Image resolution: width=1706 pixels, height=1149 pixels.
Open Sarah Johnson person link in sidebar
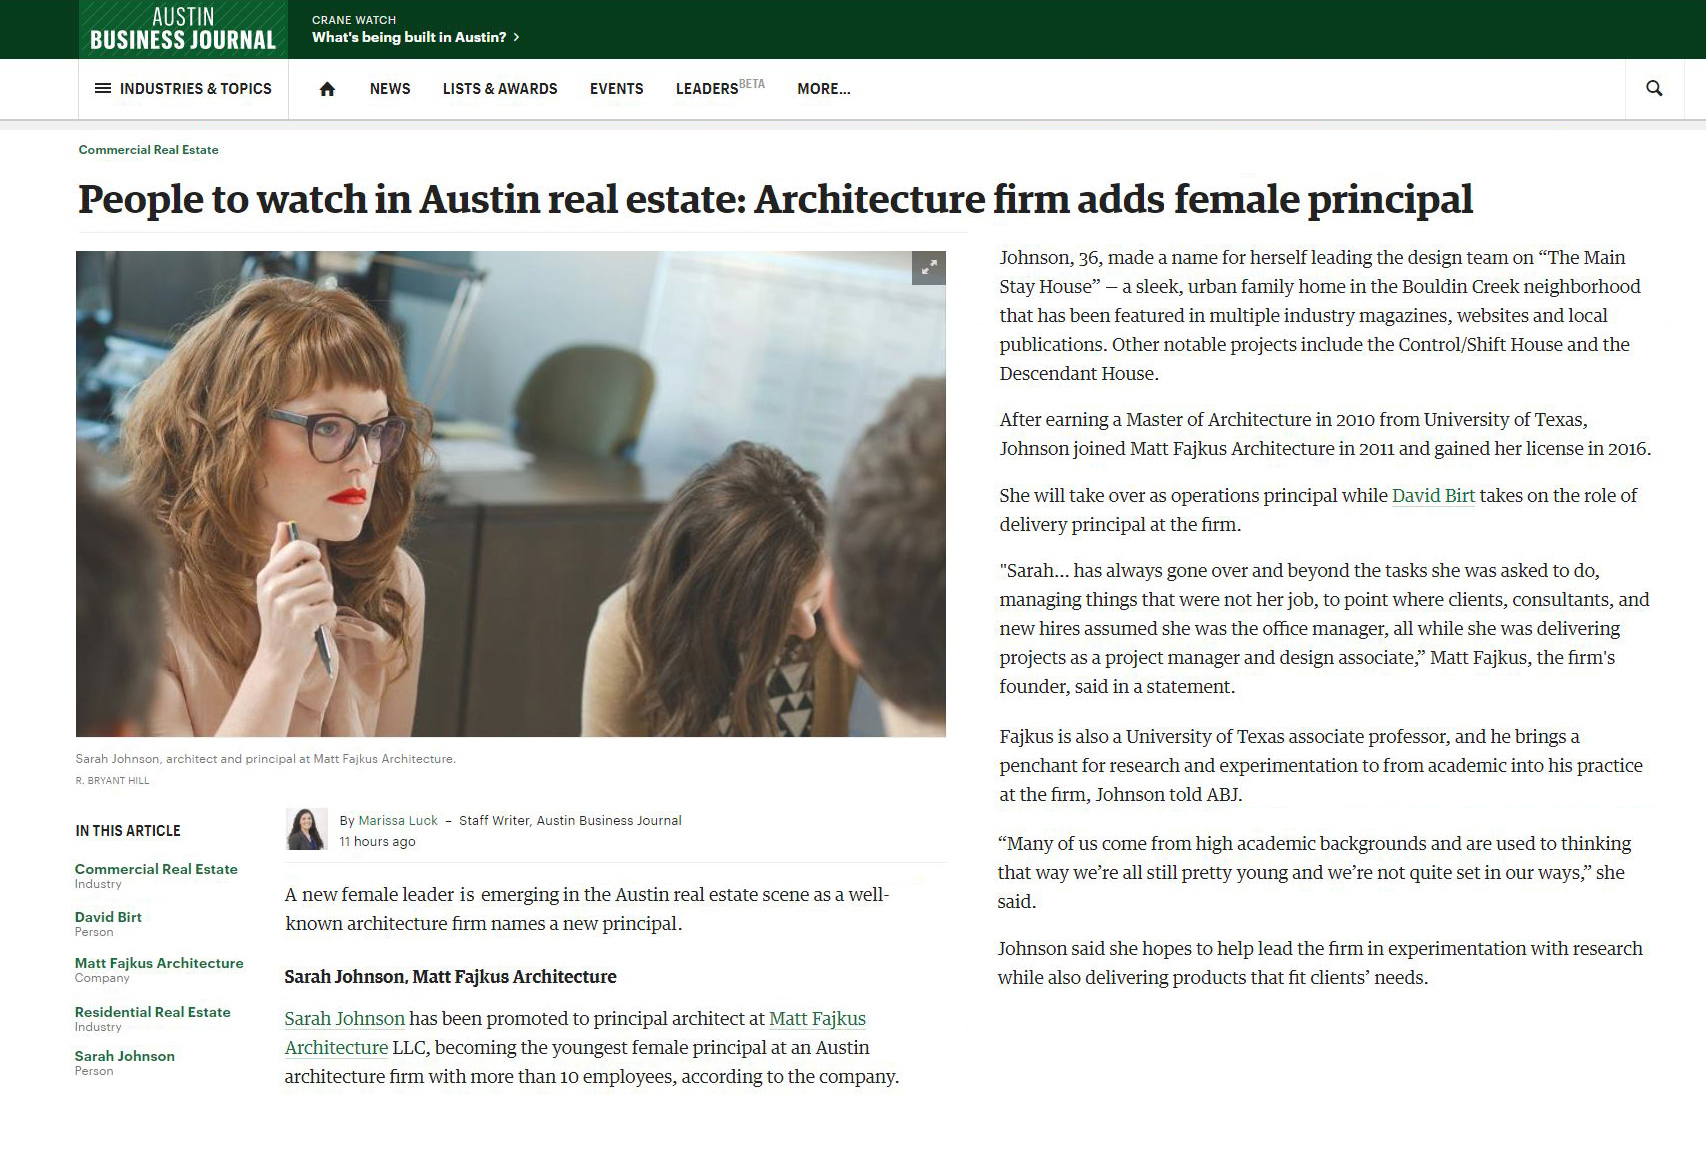click(125, 1056)
